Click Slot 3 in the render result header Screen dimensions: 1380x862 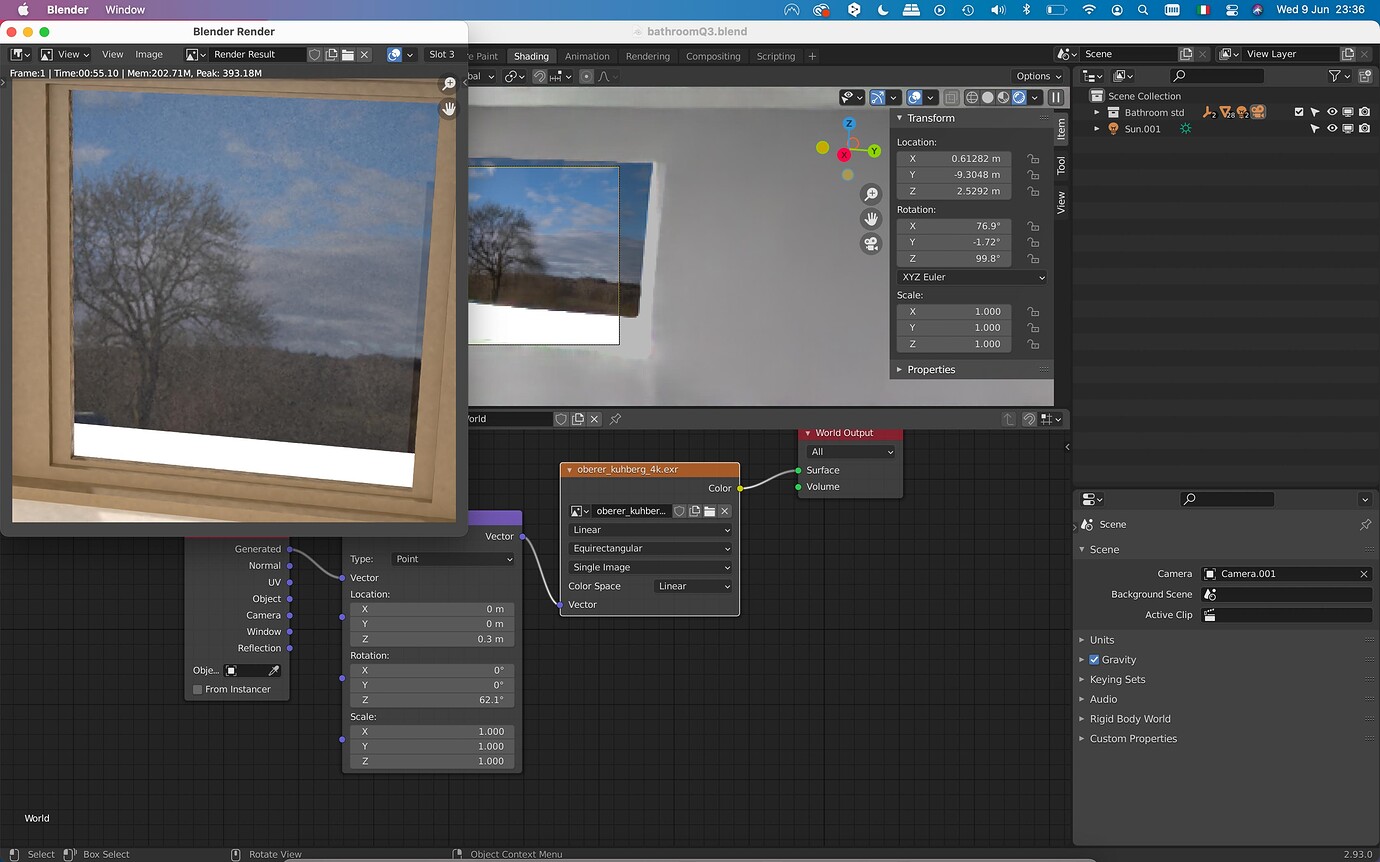tap(442, 54)
